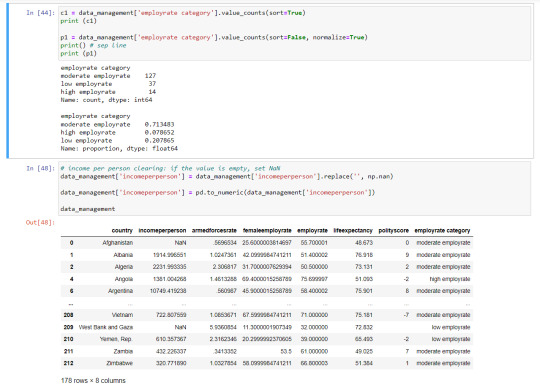Click the polityscore column header
The image size is (540, 388).
tap(394, 230)
